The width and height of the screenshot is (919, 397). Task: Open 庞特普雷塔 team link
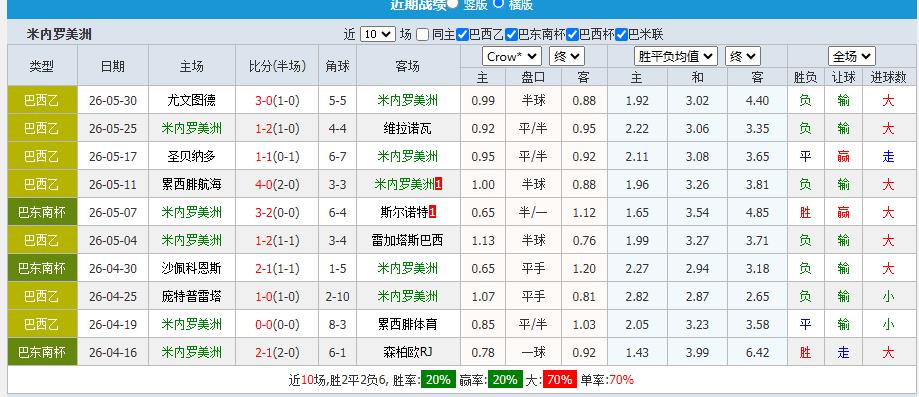point(192,297)
